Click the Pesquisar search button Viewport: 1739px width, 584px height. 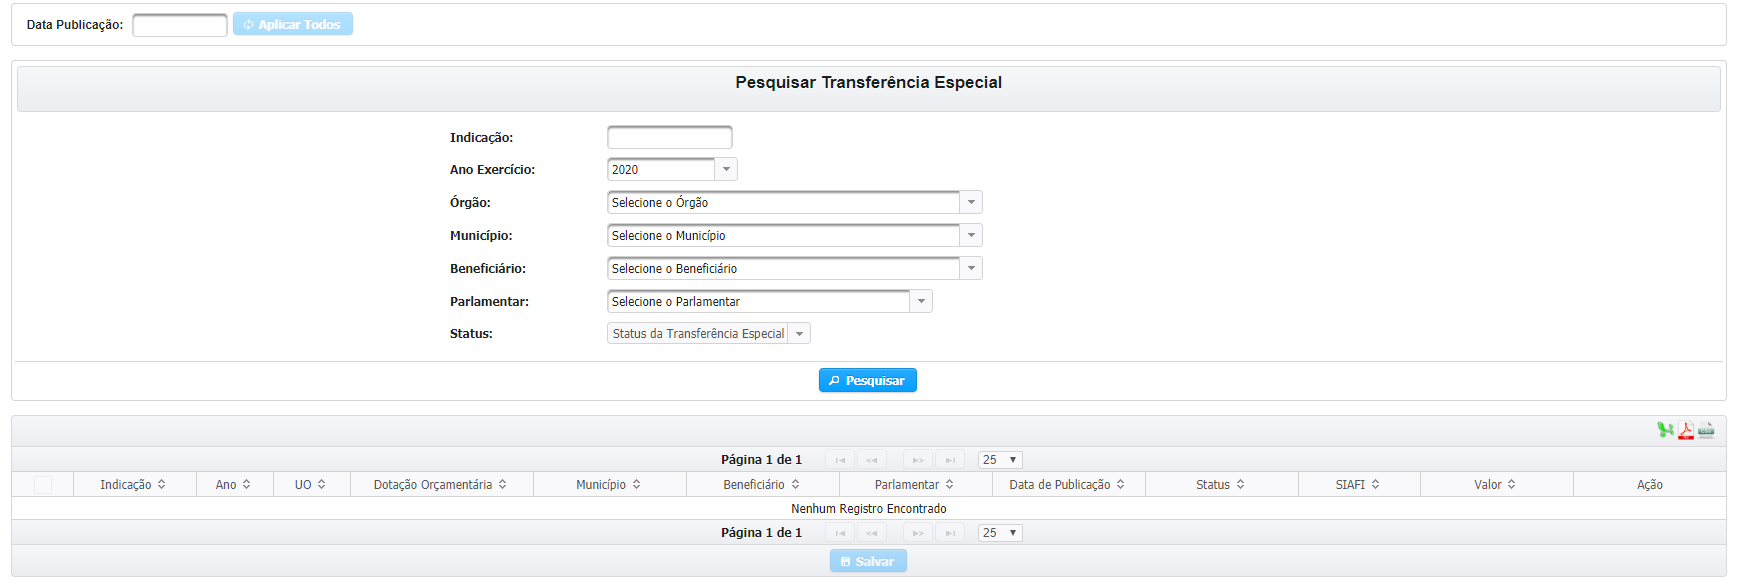(x=868, y=380)
